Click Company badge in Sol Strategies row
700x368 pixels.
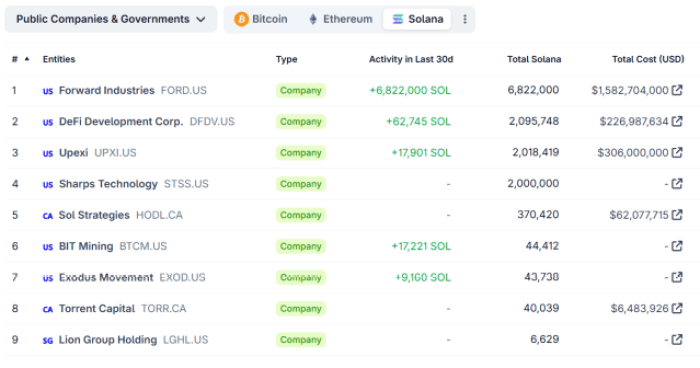[300, 215]
